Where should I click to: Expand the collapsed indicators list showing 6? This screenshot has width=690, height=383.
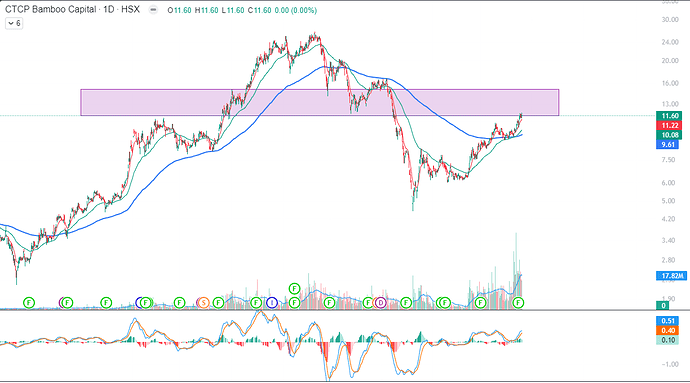pyautogui.click(x=14, y=23)
